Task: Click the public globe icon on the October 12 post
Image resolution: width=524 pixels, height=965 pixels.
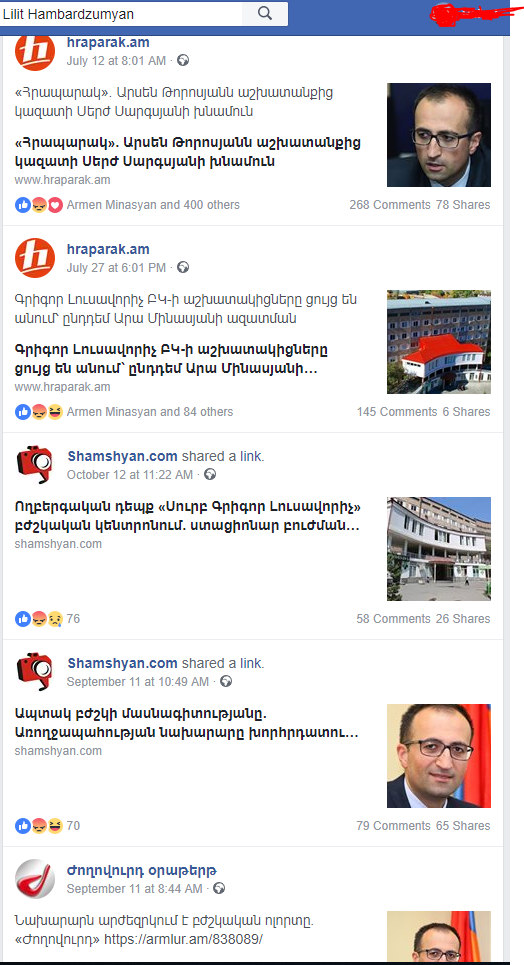Action: [x=210, y=474]
